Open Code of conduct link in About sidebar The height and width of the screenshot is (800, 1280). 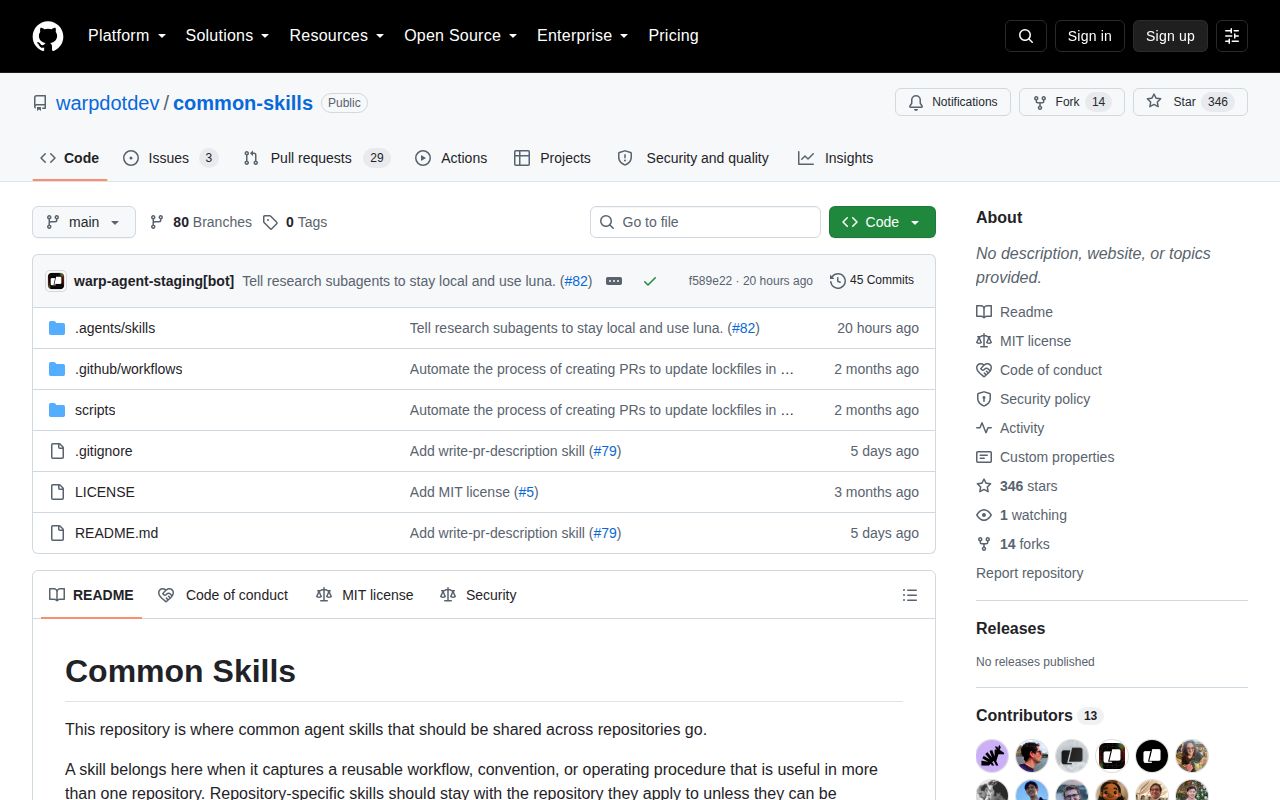1039,370
